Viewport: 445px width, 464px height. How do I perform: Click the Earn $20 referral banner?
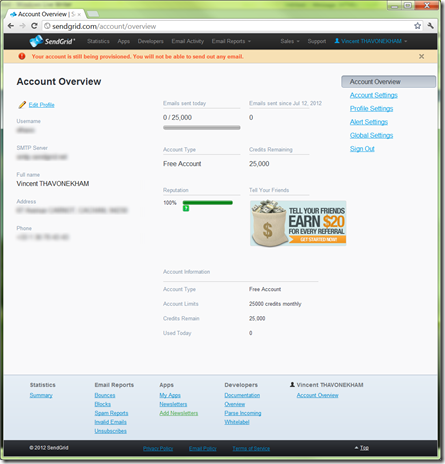pyautogui.click(x=298, y=223)
